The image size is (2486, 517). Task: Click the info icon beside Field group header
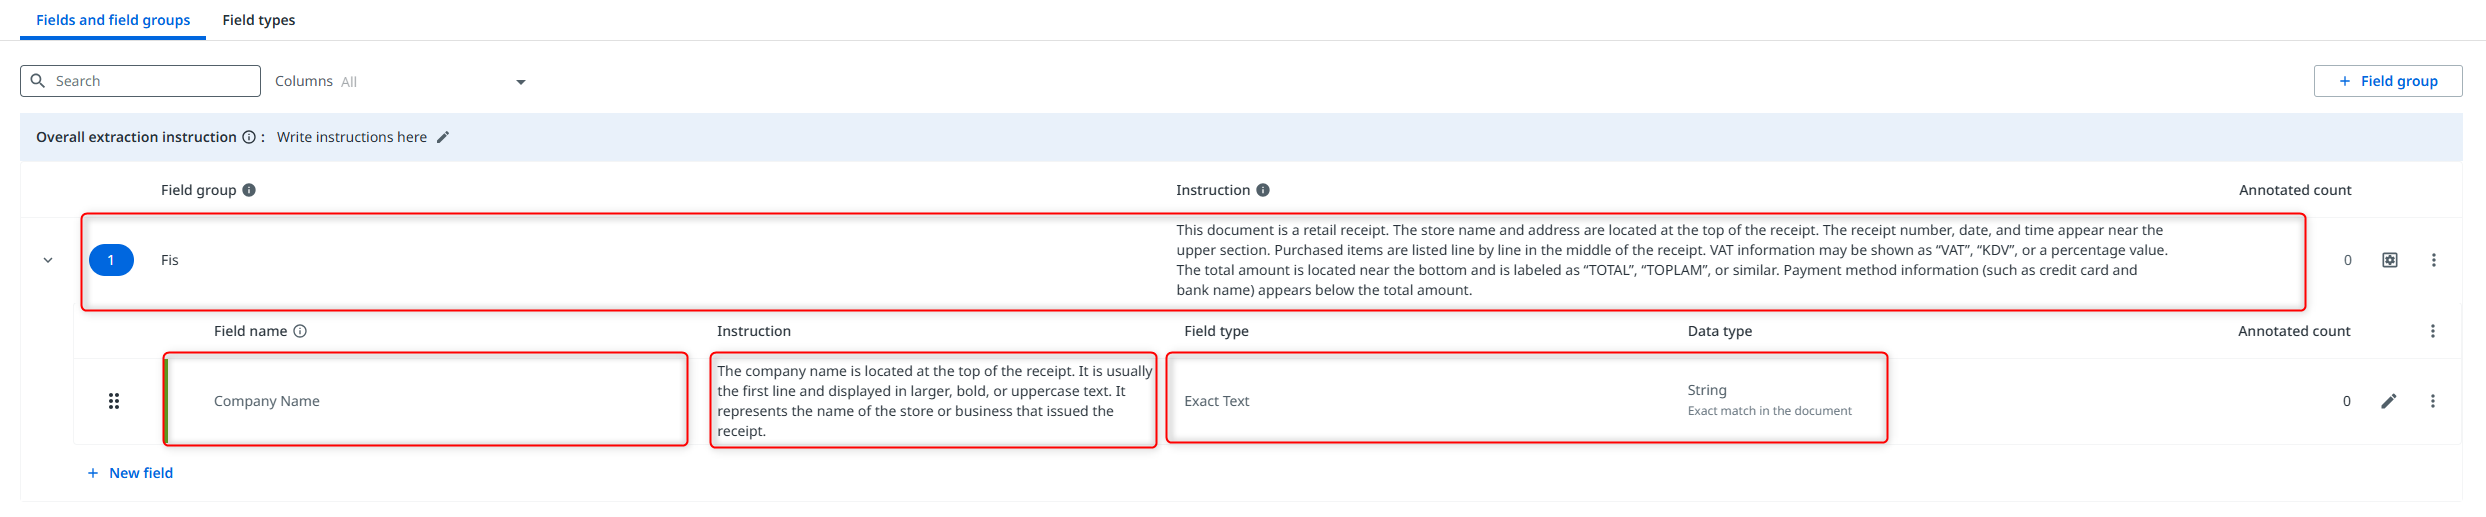pos(249,190)
